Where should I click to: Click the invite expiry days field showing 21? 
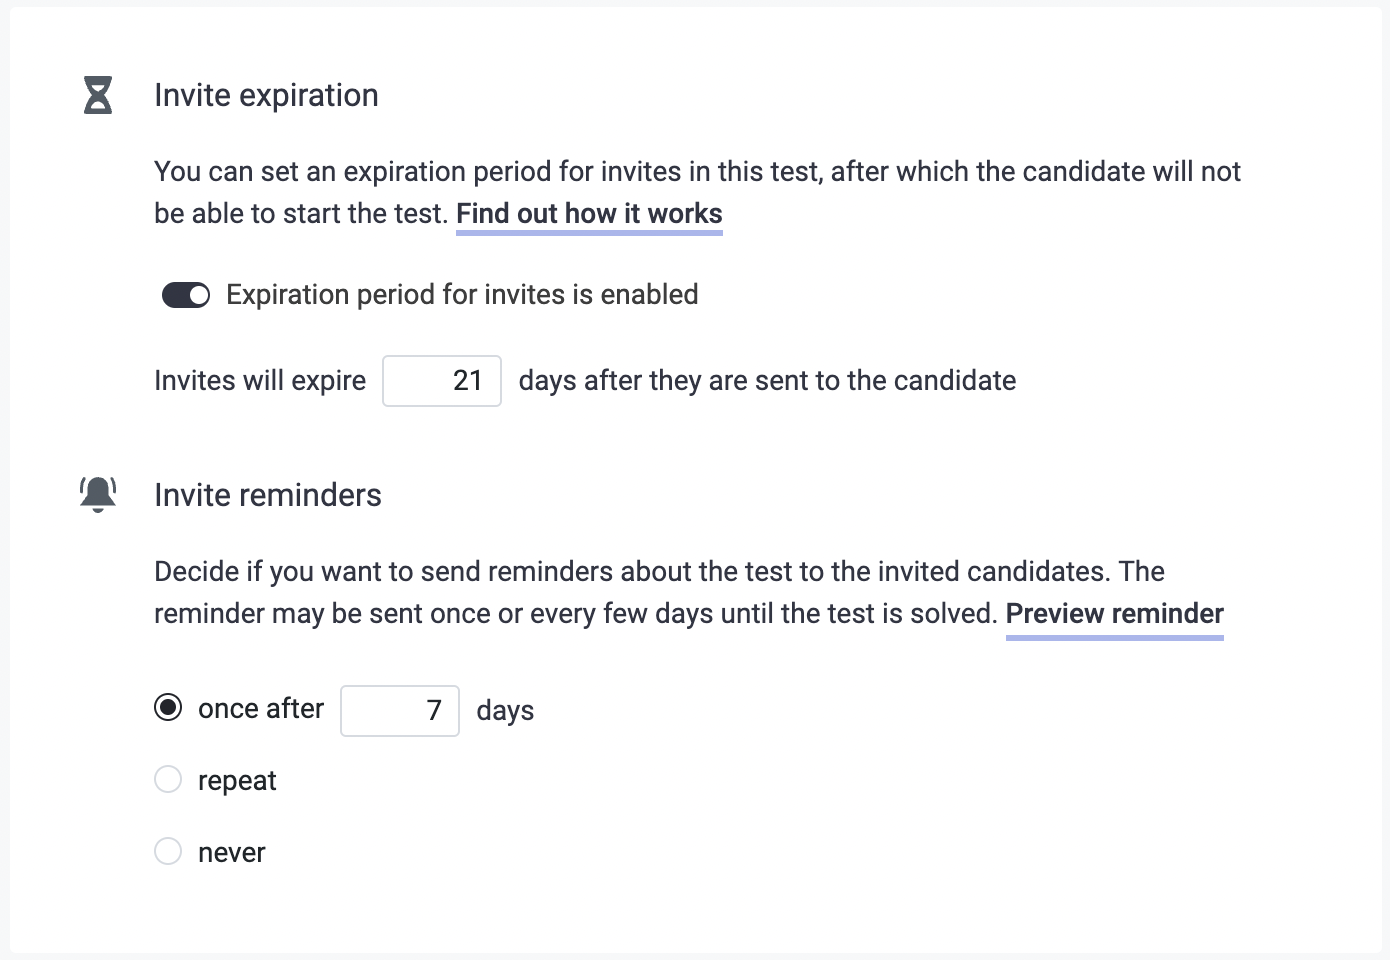(x=442, y=381)
